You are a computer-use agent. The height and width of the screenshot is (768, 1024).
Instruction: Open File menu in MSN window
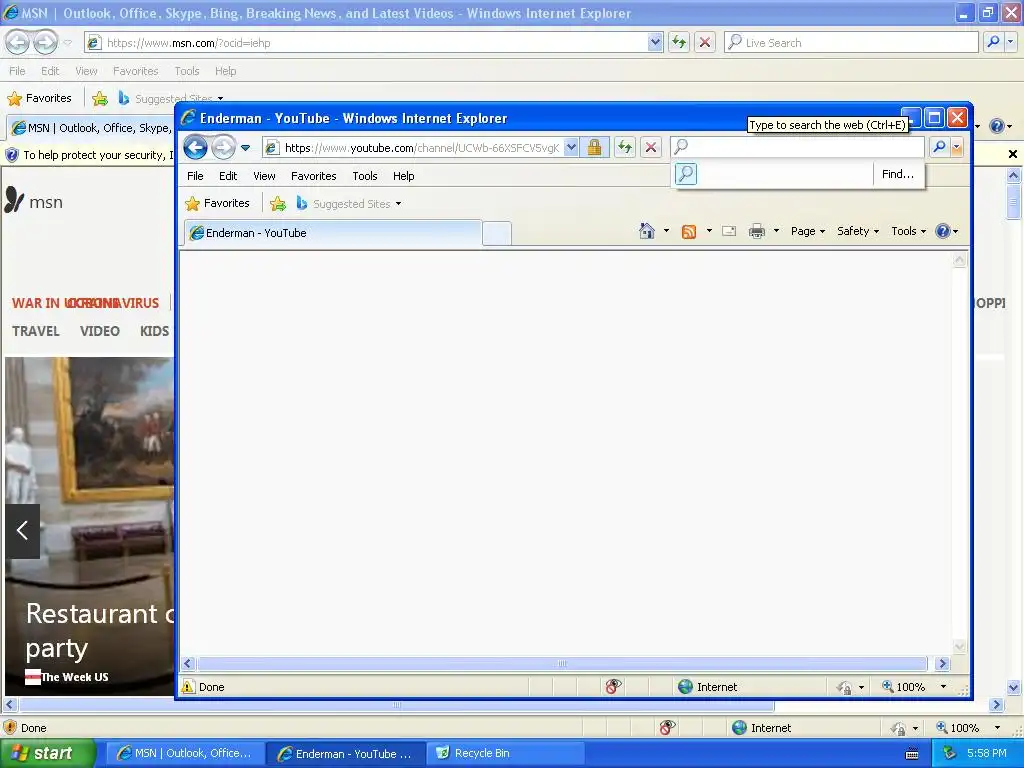pos(17,71)
